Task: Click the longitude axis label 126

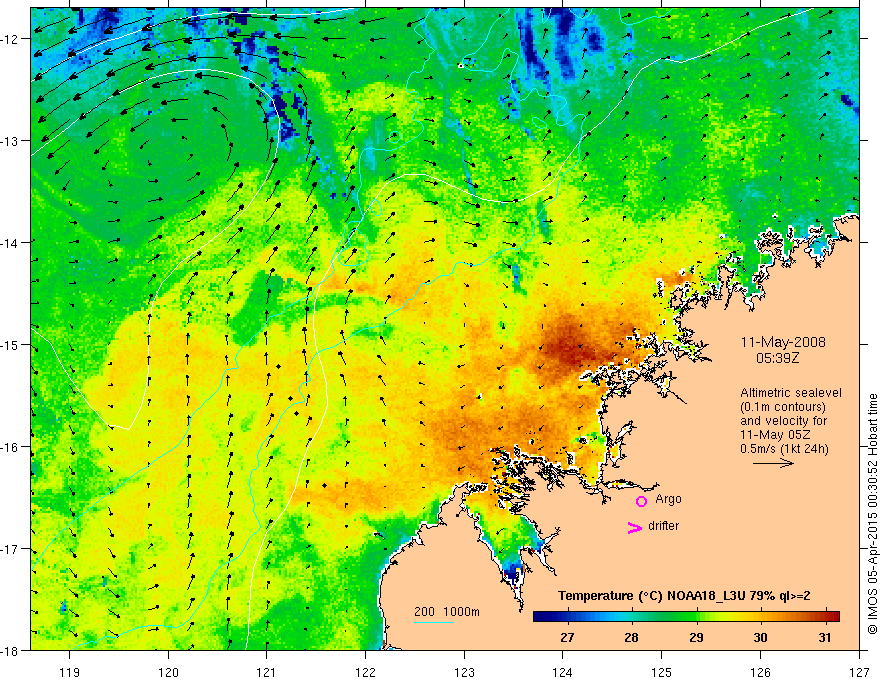Action: click(x=760, y=672)
